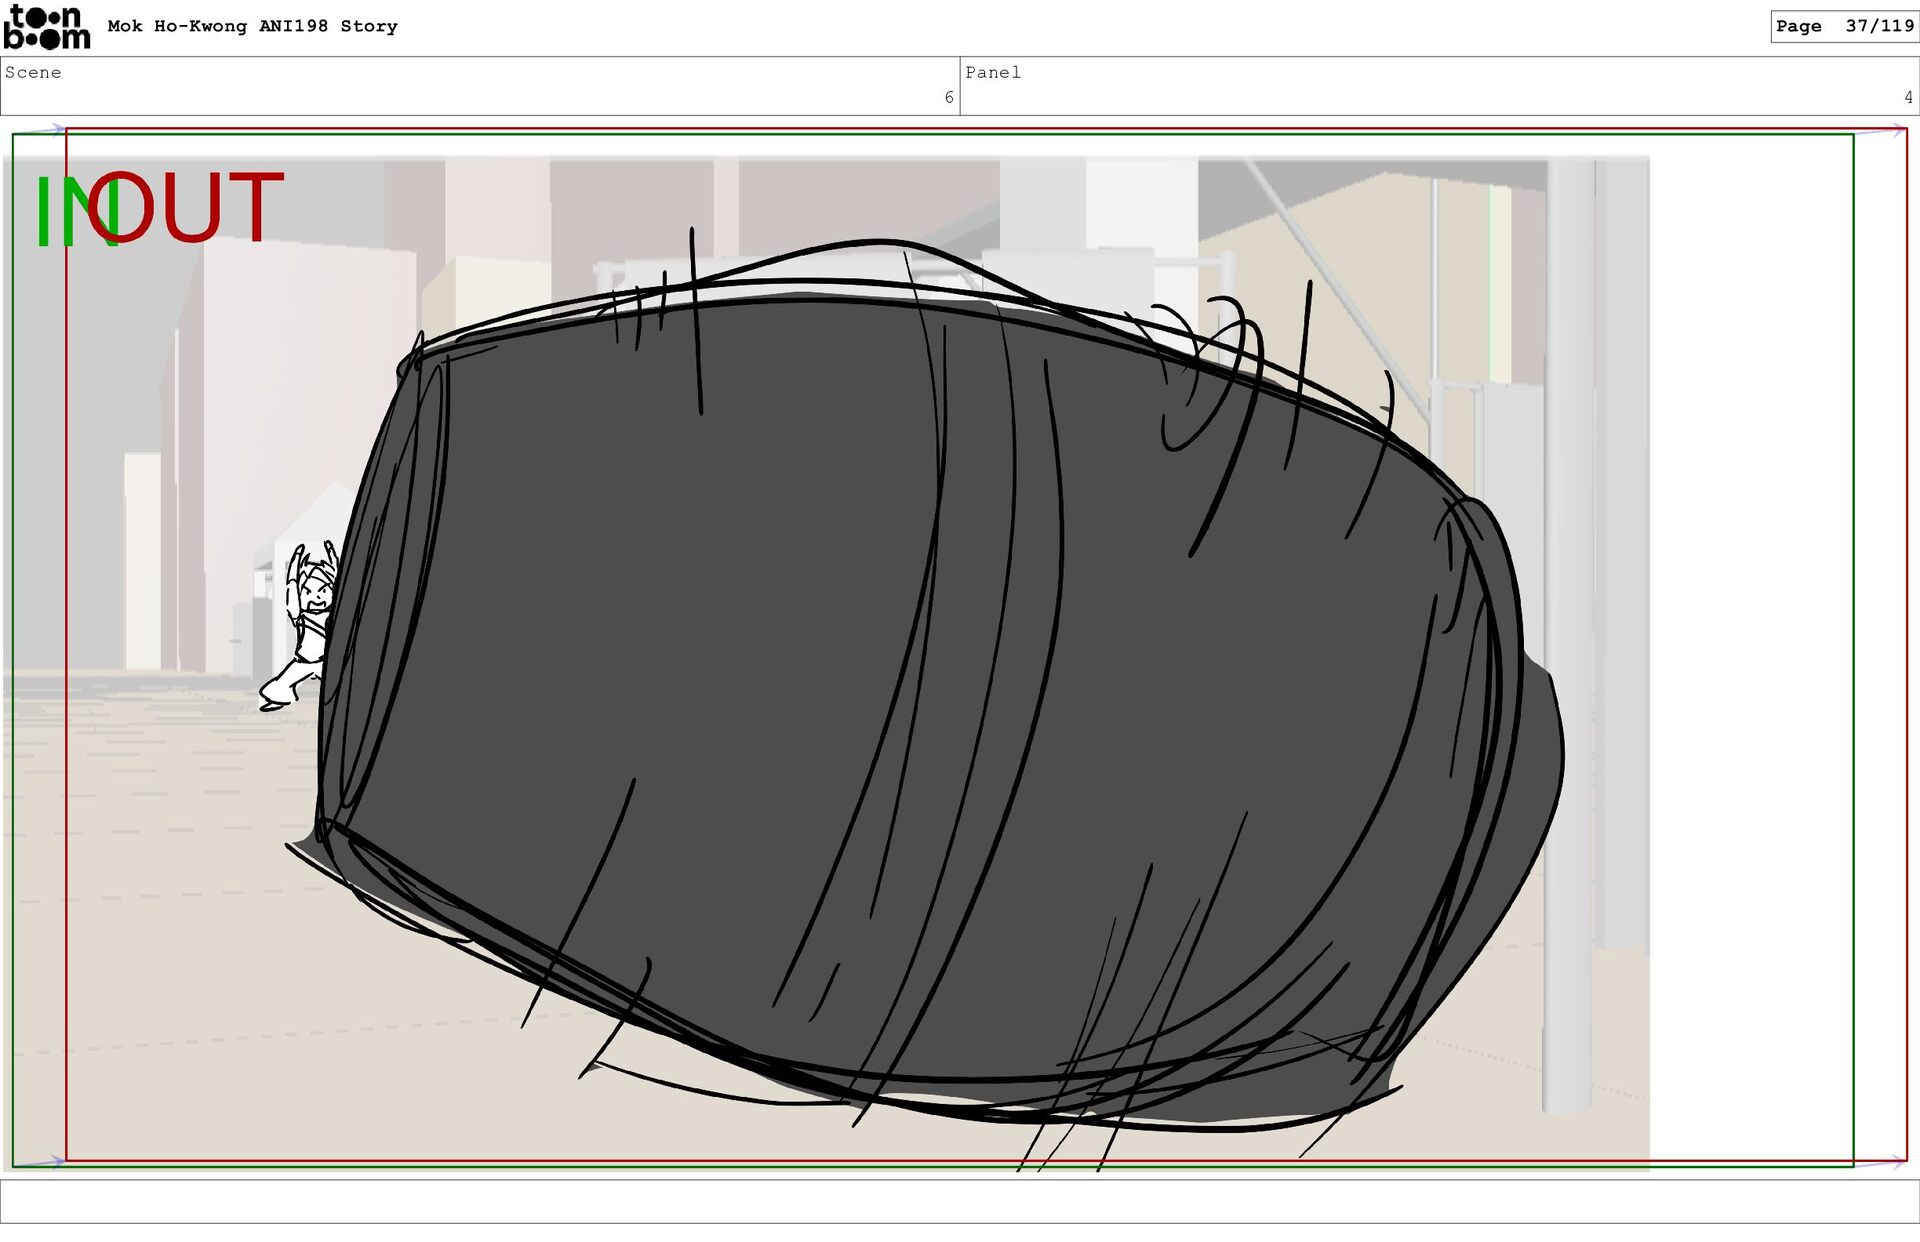Click the Toon Boom logo
Viewport: 1920px width, 1242px height.
tap(46, 27)
